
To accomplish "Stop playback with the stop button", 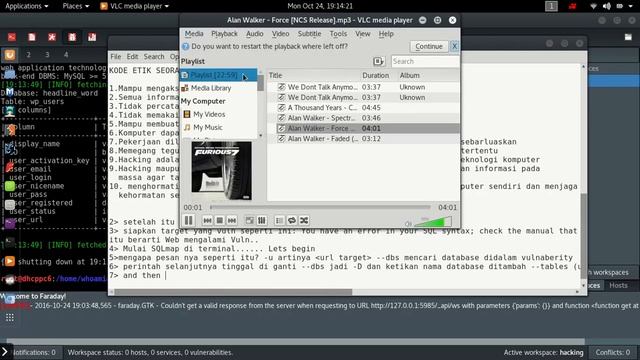I will [x=220, y=220].
